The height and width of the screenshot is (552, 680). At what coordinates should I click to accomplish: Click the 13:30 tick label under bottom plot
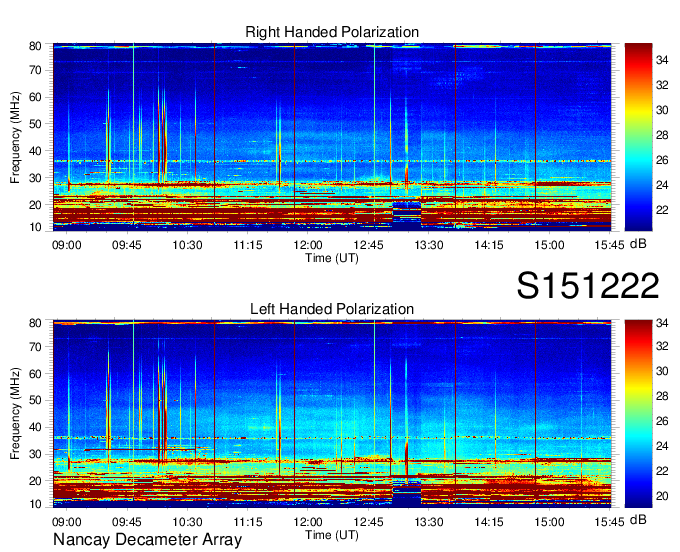(x=428, y=522)
